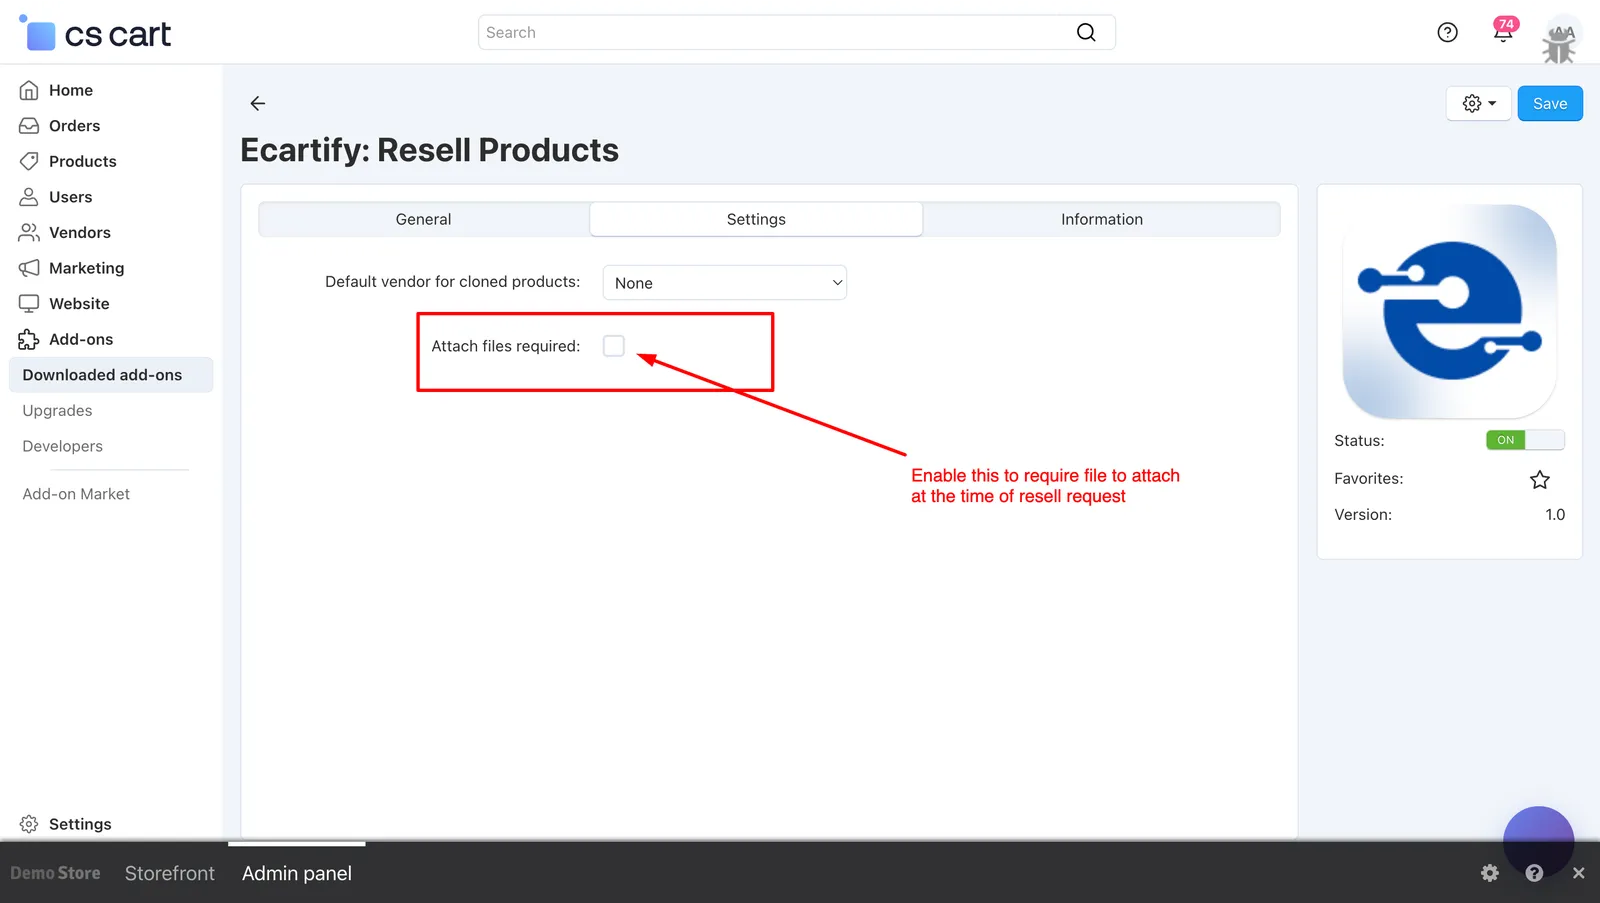This screenshot has height=903, width=1600.
Task: Click the Ecartify add-on logo image
Action: (x=1450, y=311)
